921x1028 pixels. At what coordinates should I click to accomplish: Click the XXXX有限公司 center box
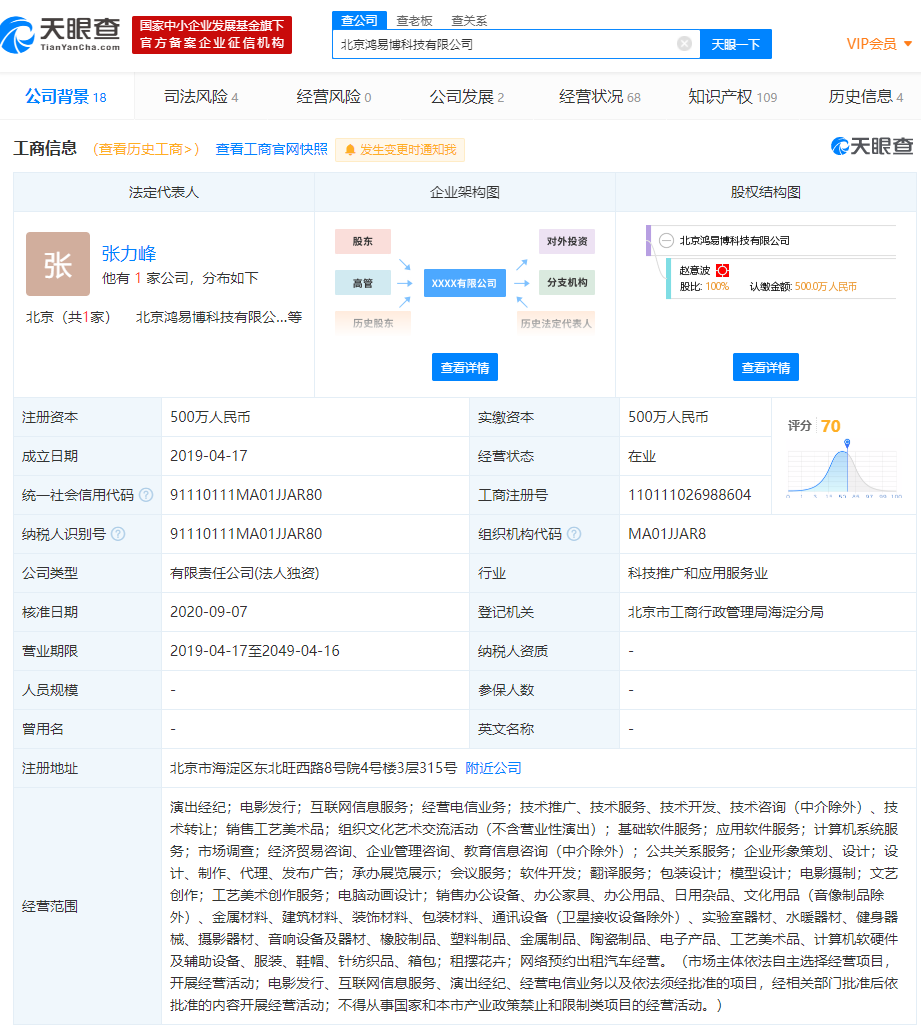pos(465,283)
